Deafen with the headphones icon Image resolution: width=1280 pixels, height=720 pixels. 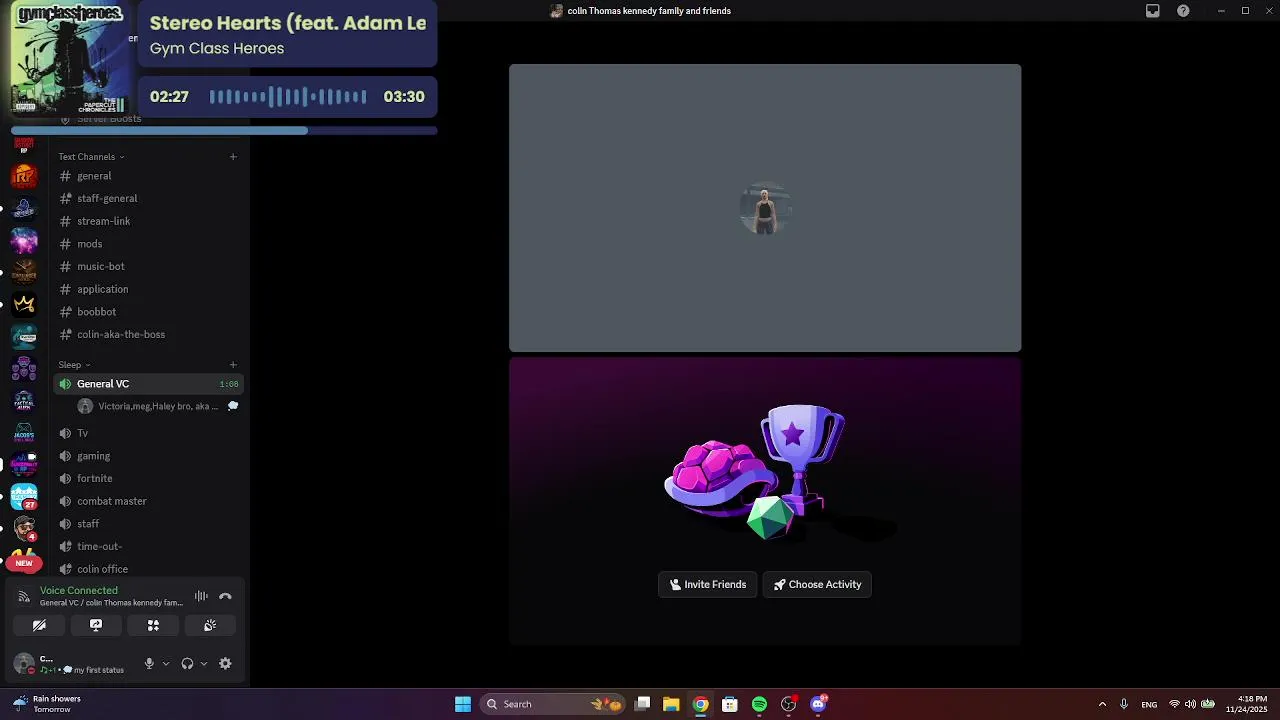187,663
